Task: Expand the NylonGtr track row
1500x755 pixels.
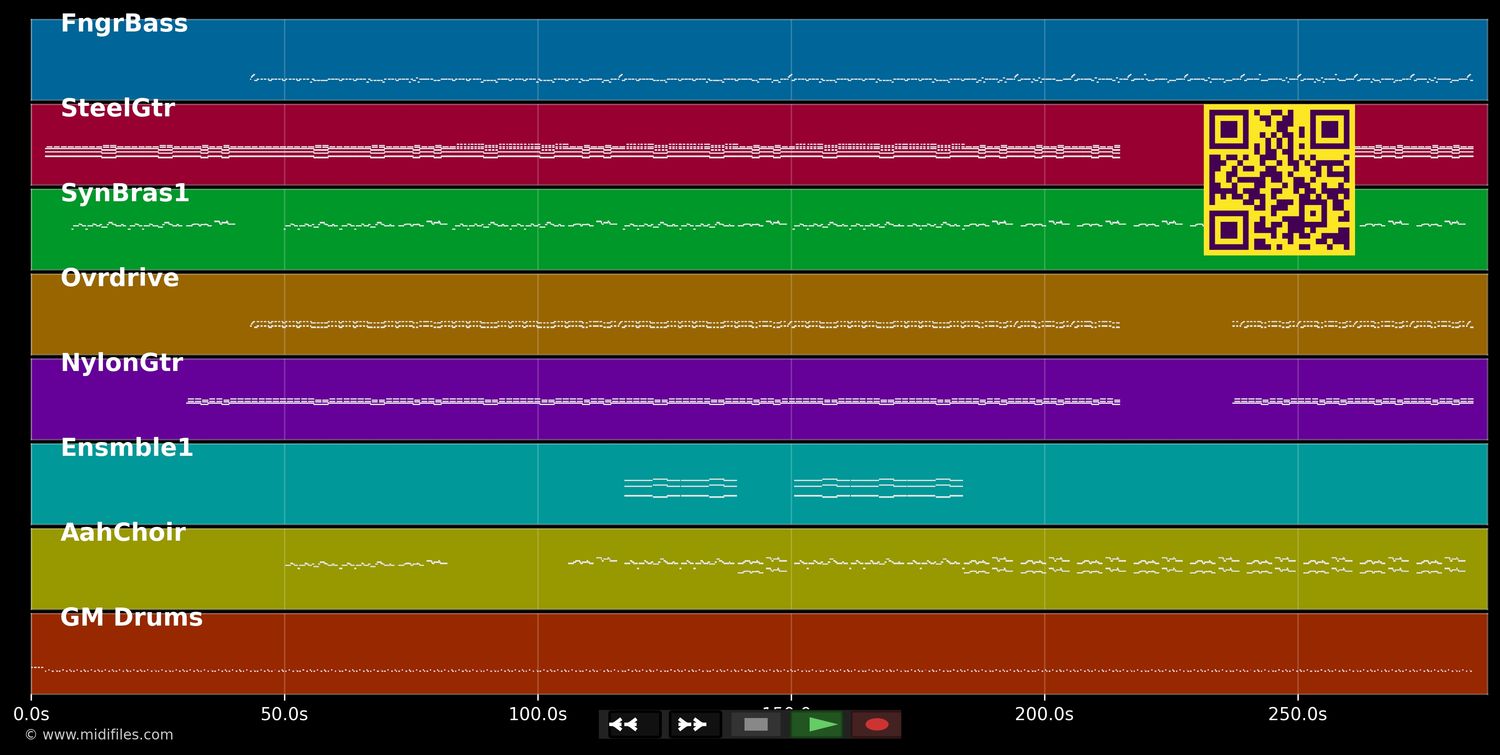Action: [x=122, y=362]
